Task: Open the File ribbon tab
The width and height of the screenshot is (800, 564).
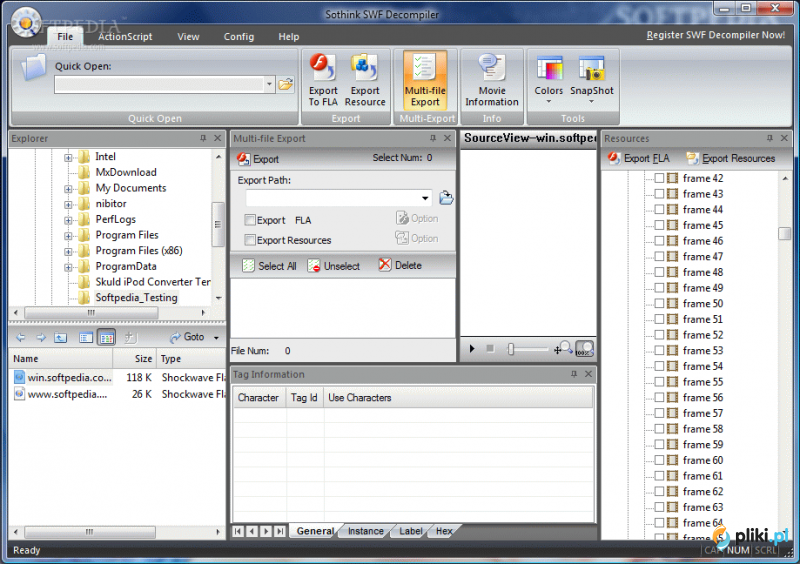Action: pos(65,37)
